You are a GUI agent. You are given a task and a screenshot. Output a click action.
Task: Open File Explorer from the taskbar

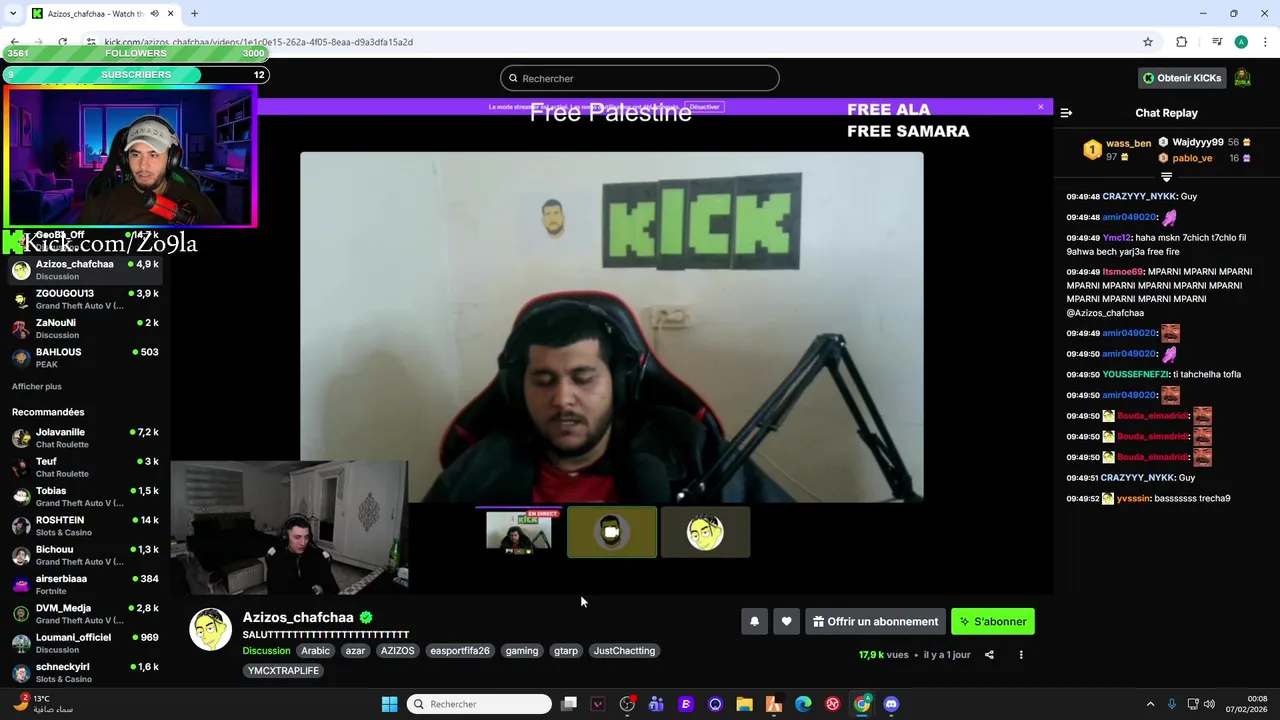point(744,704)
